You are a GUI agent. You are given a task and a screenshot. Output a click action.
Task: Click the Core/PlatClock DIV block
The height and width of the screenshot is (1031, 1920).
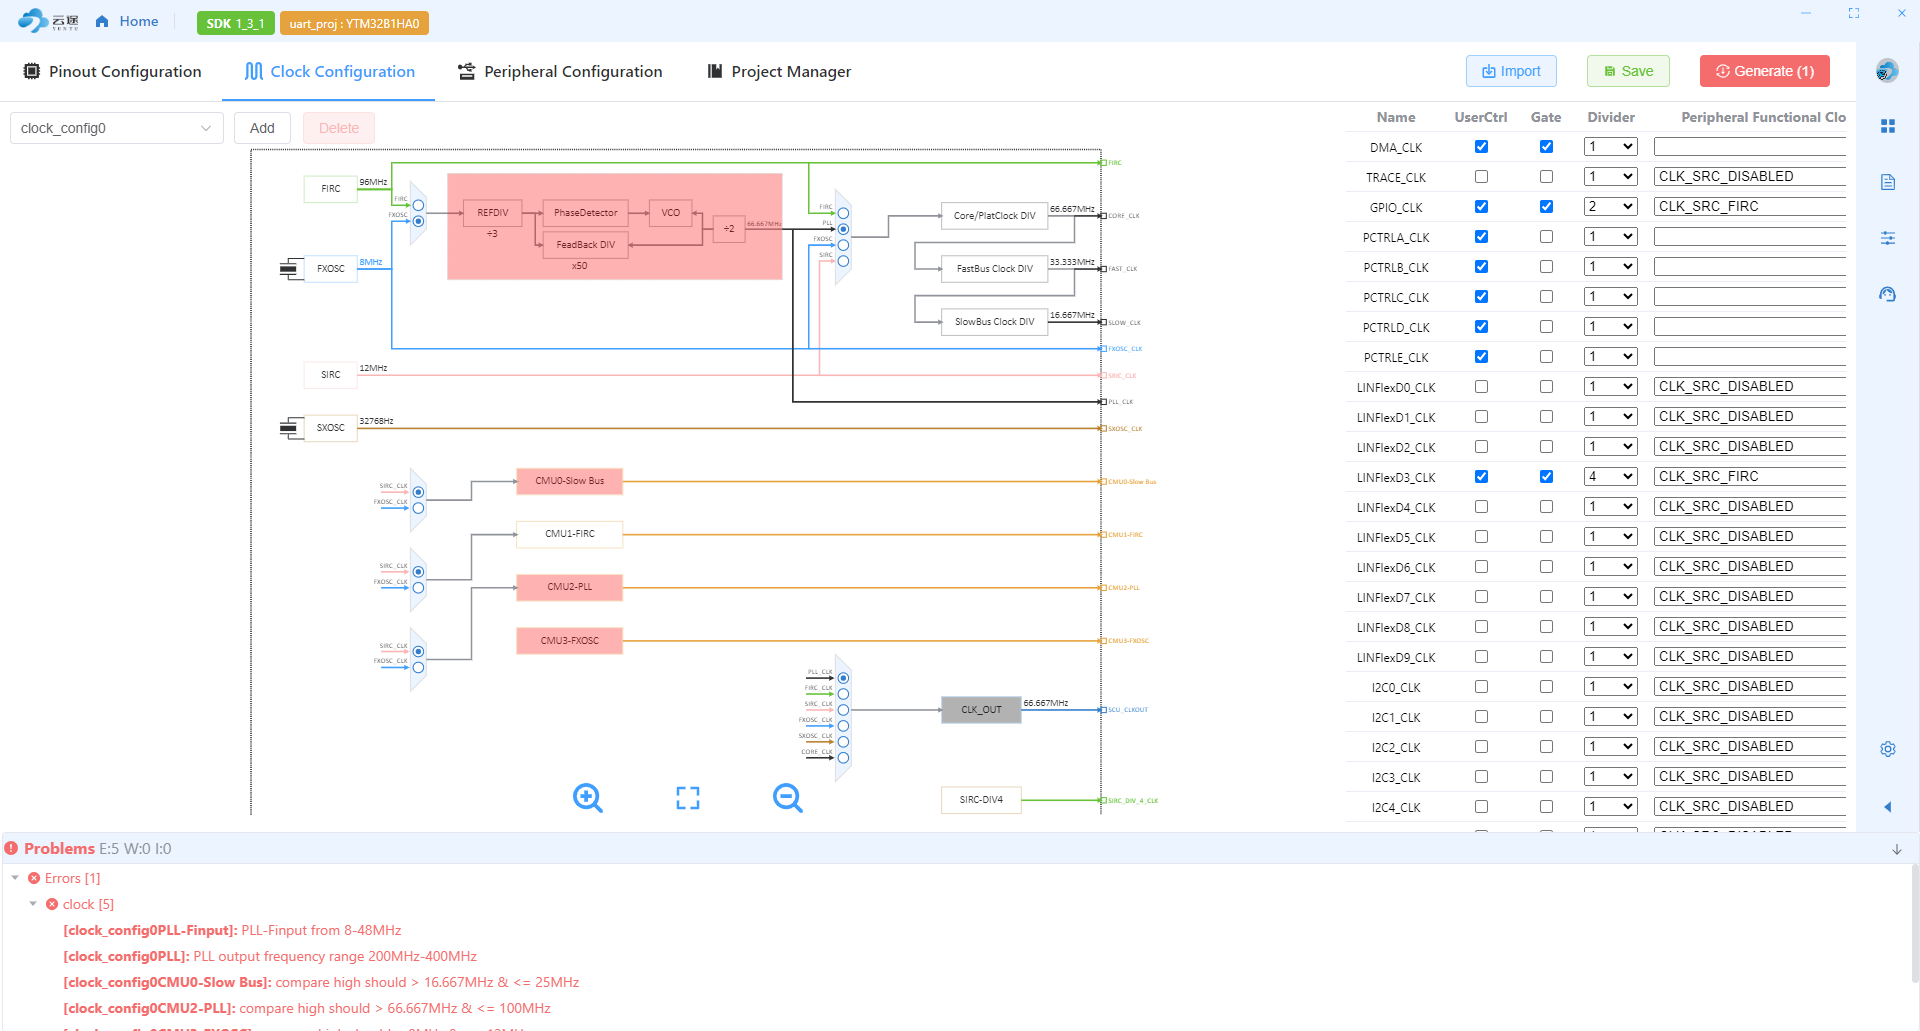[994, 215]
